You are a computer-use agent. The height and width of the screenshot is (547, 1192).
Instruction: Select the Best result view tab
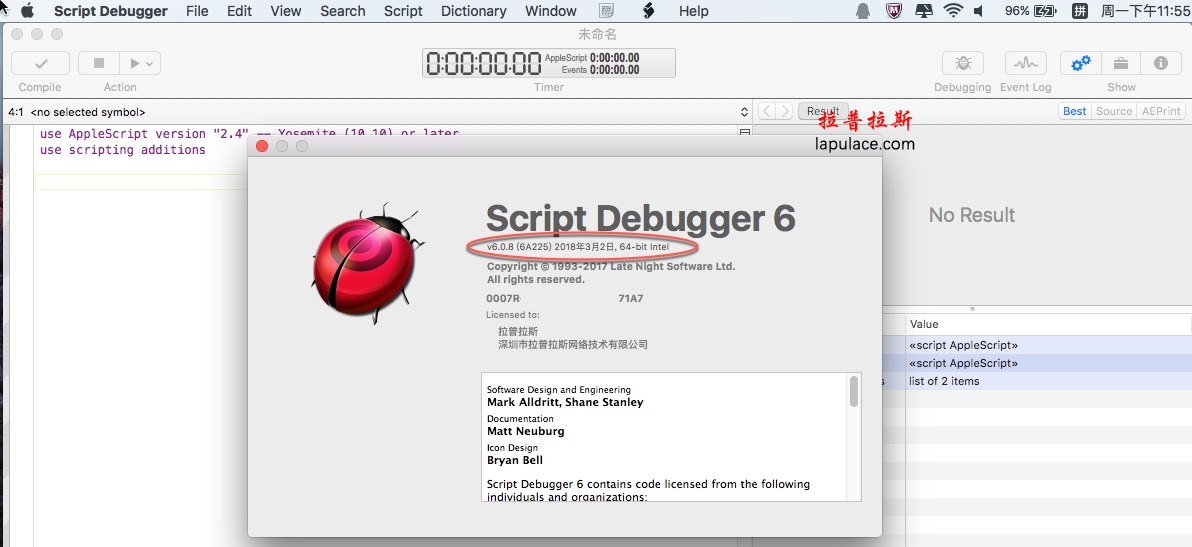[1075, 111]
